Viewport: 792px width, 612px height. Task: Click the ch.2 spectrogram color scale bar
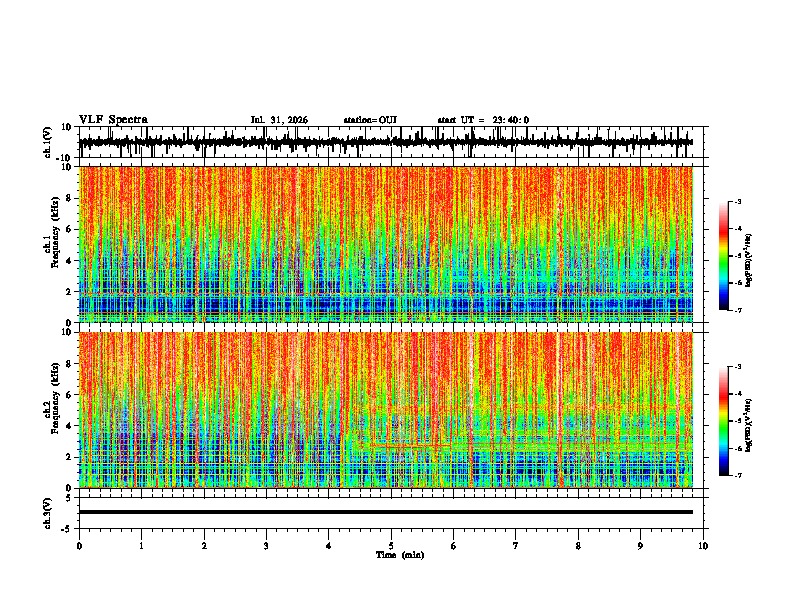(x=724, y=421)
